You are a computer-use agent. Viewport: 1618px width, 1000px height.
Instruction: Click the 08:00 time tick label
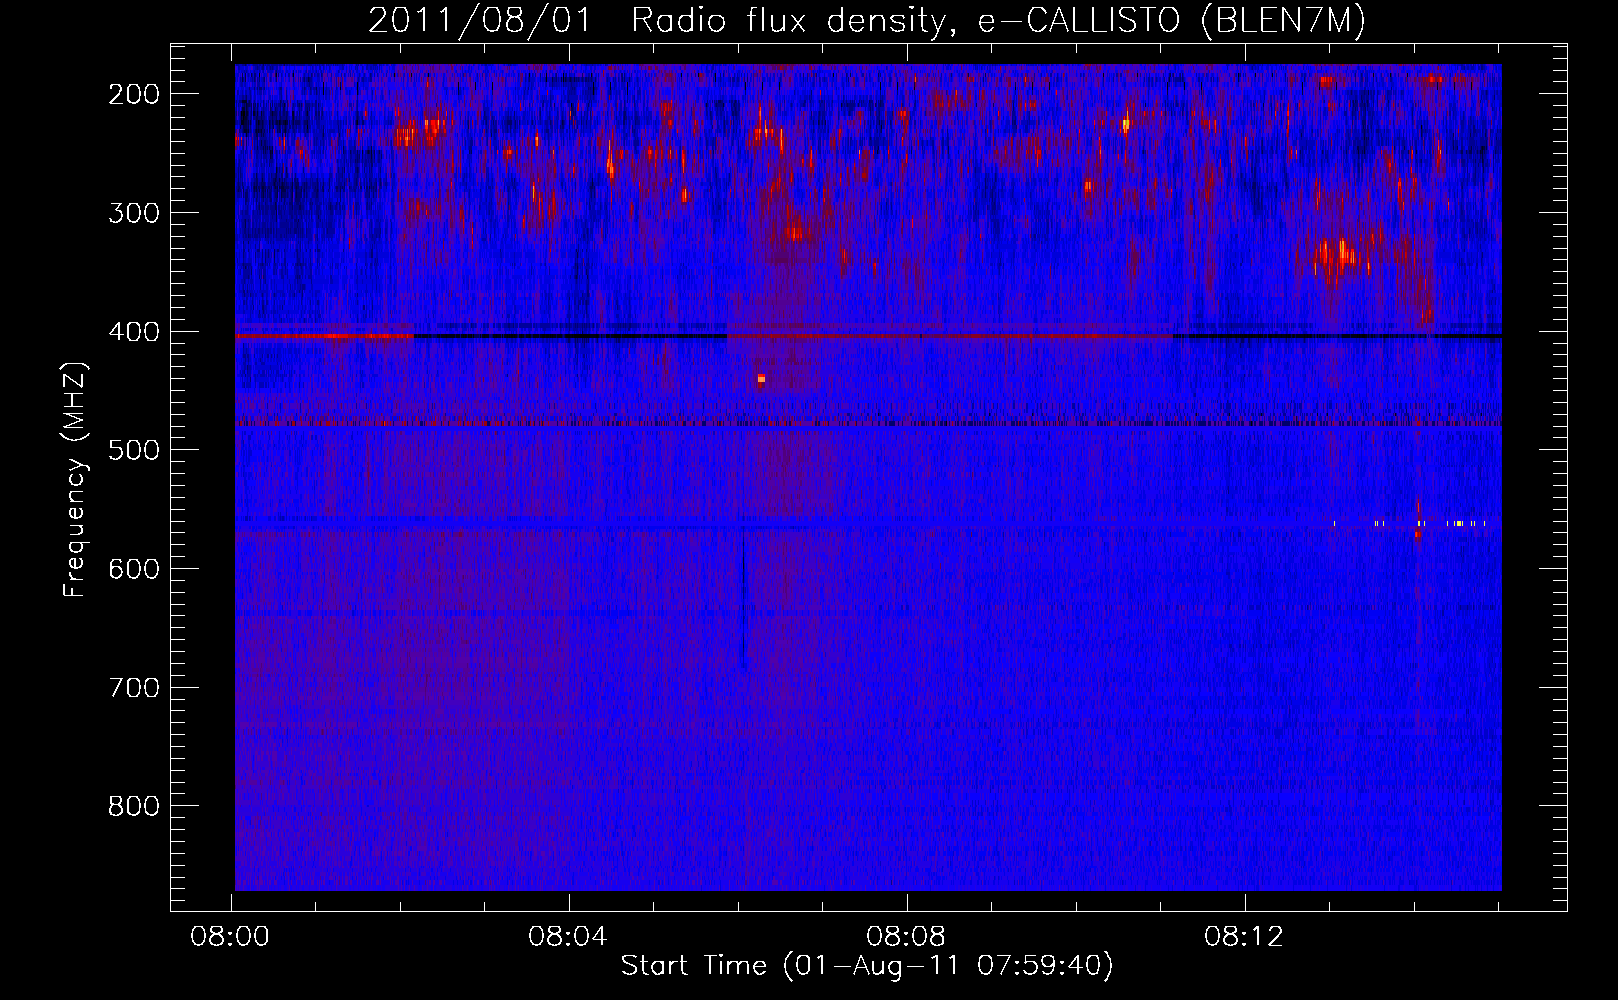(x=231, y=937)
